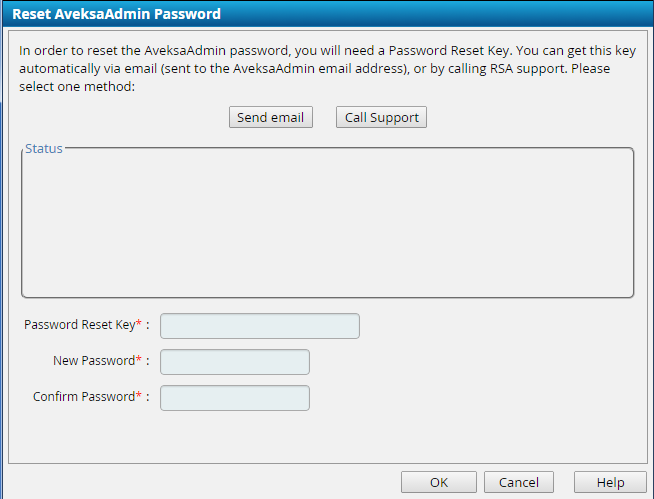Click the required asterisk after New Password
This screenshot has width=654, height=499.
[139, 359]
